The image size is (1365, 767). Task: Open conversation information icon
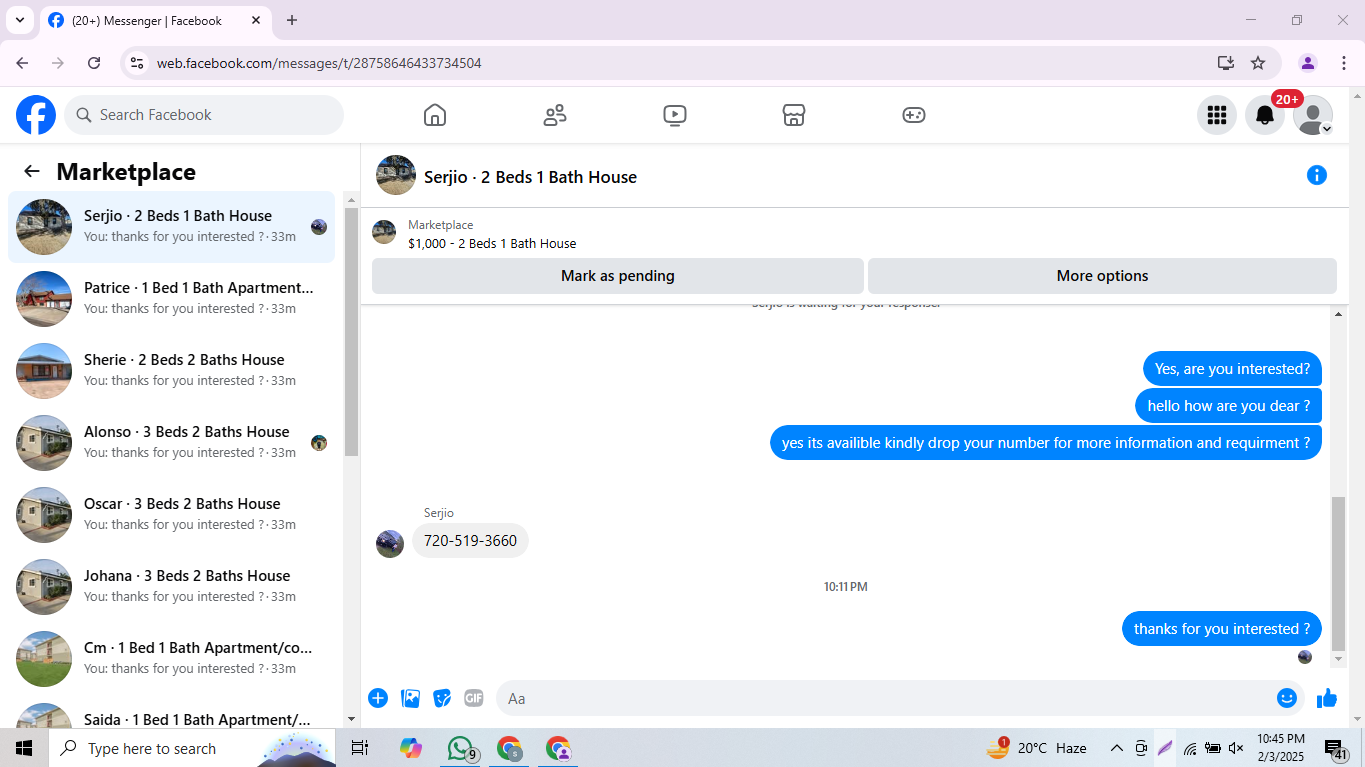[x=1317, y=176]
